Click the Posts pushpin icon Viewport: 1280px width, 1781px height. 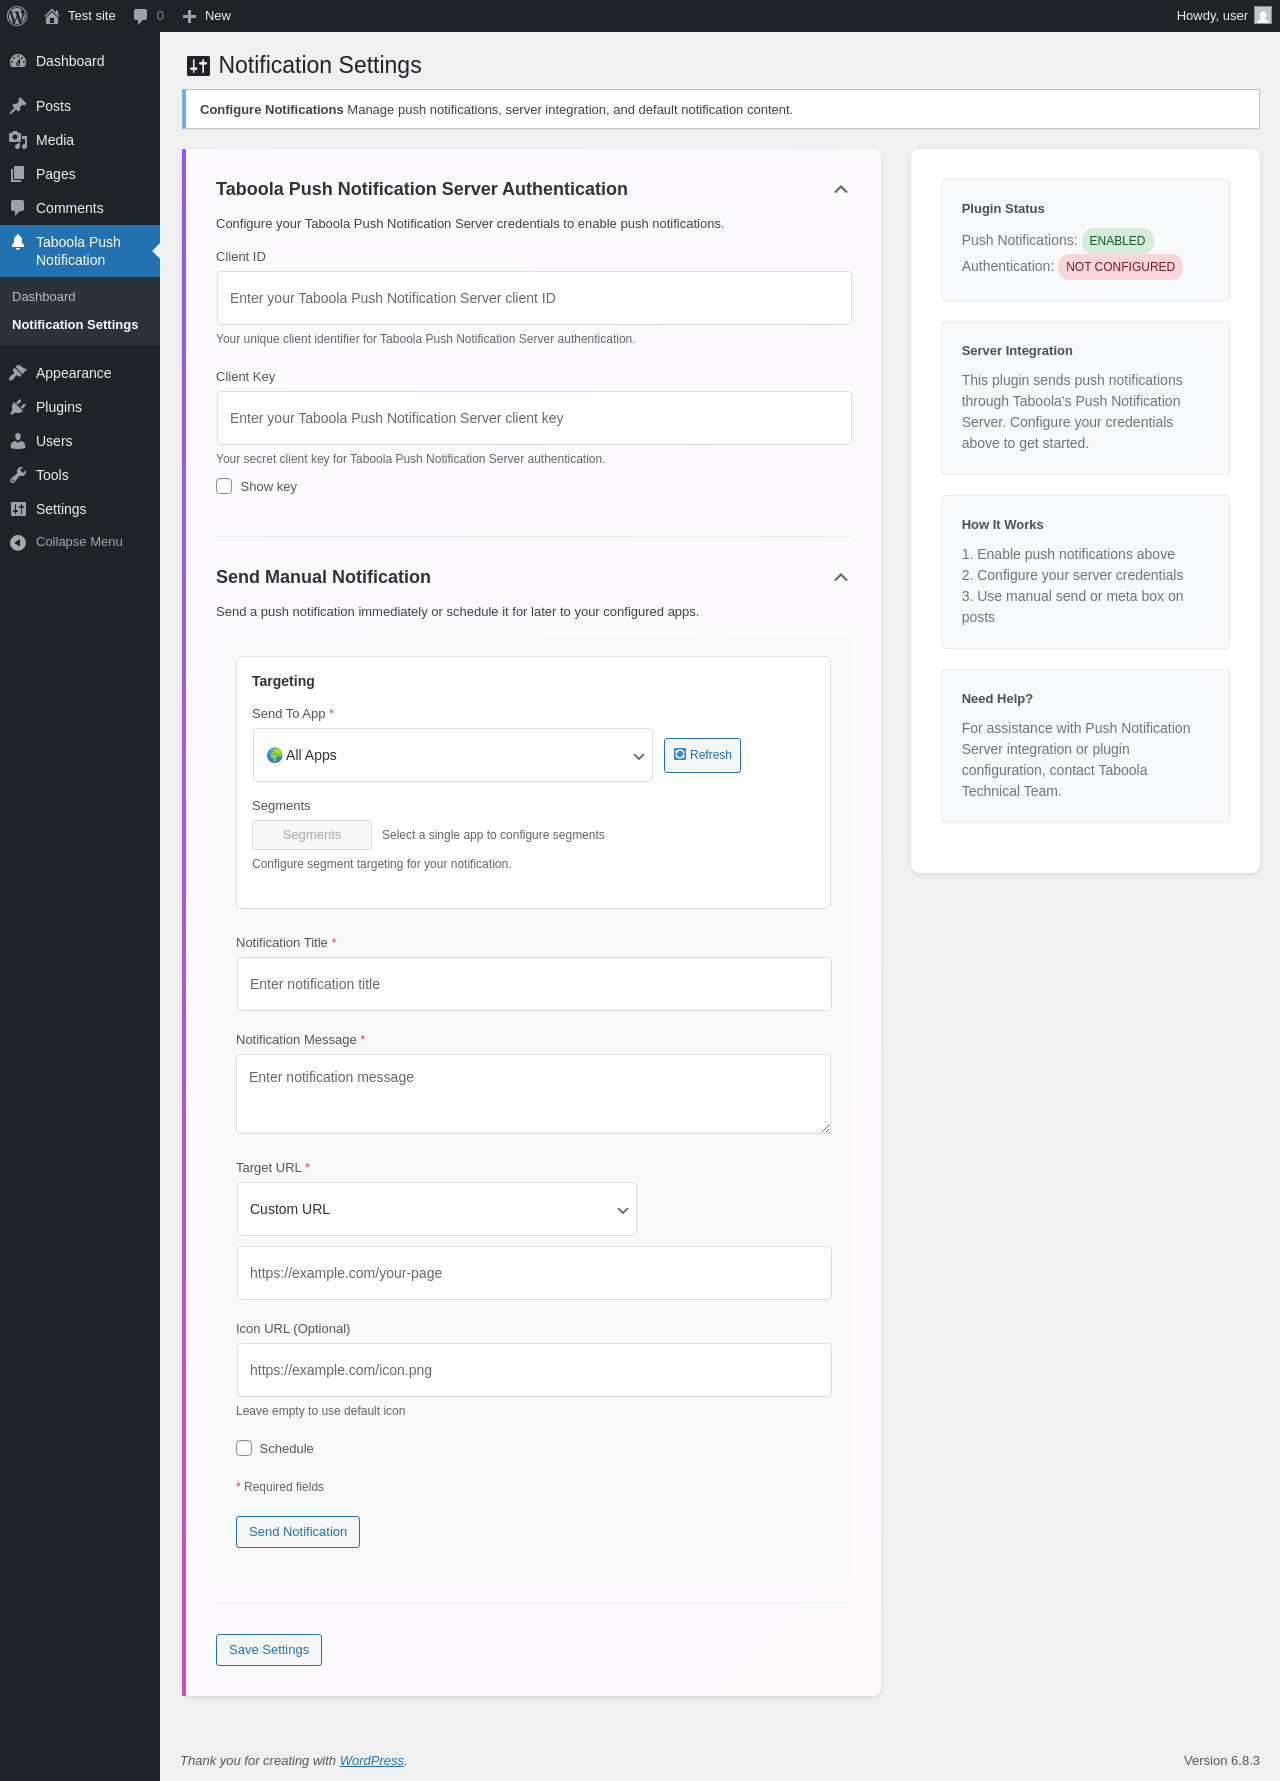point(18,106)
